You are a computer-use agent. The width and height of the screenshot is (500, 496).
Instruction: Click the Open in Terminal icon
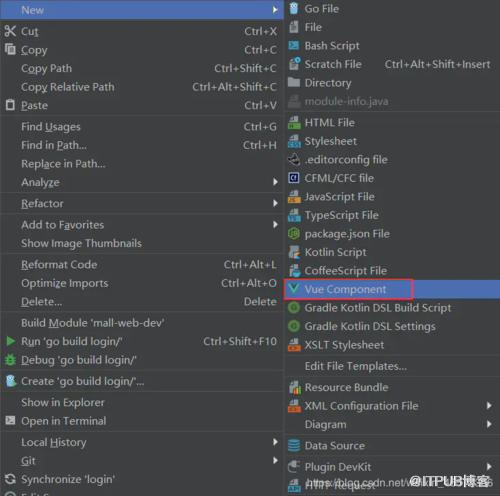[x=10, y=420]
